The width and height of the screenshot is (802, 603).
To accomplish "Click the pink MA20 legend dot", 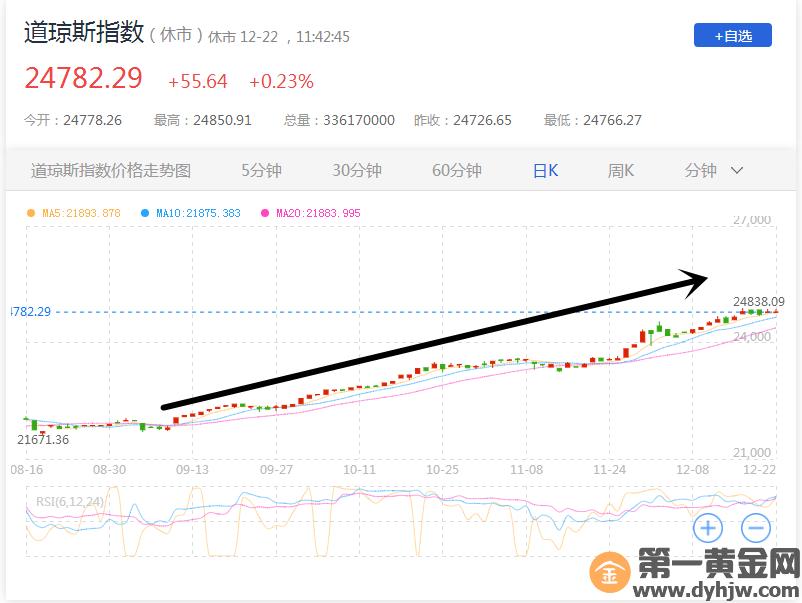I will pos(265,213).
